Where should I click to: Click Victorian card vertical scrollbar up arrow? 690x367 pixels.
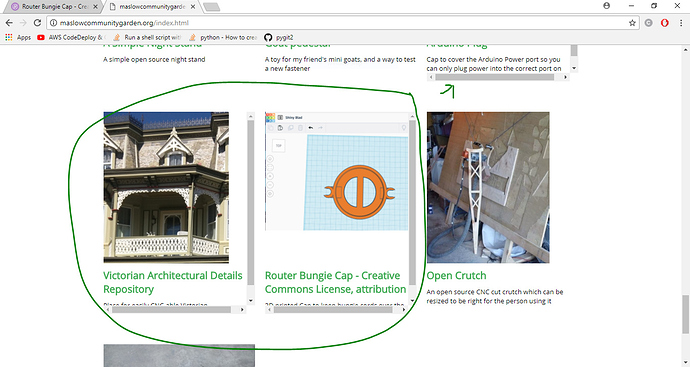[251, 116]
